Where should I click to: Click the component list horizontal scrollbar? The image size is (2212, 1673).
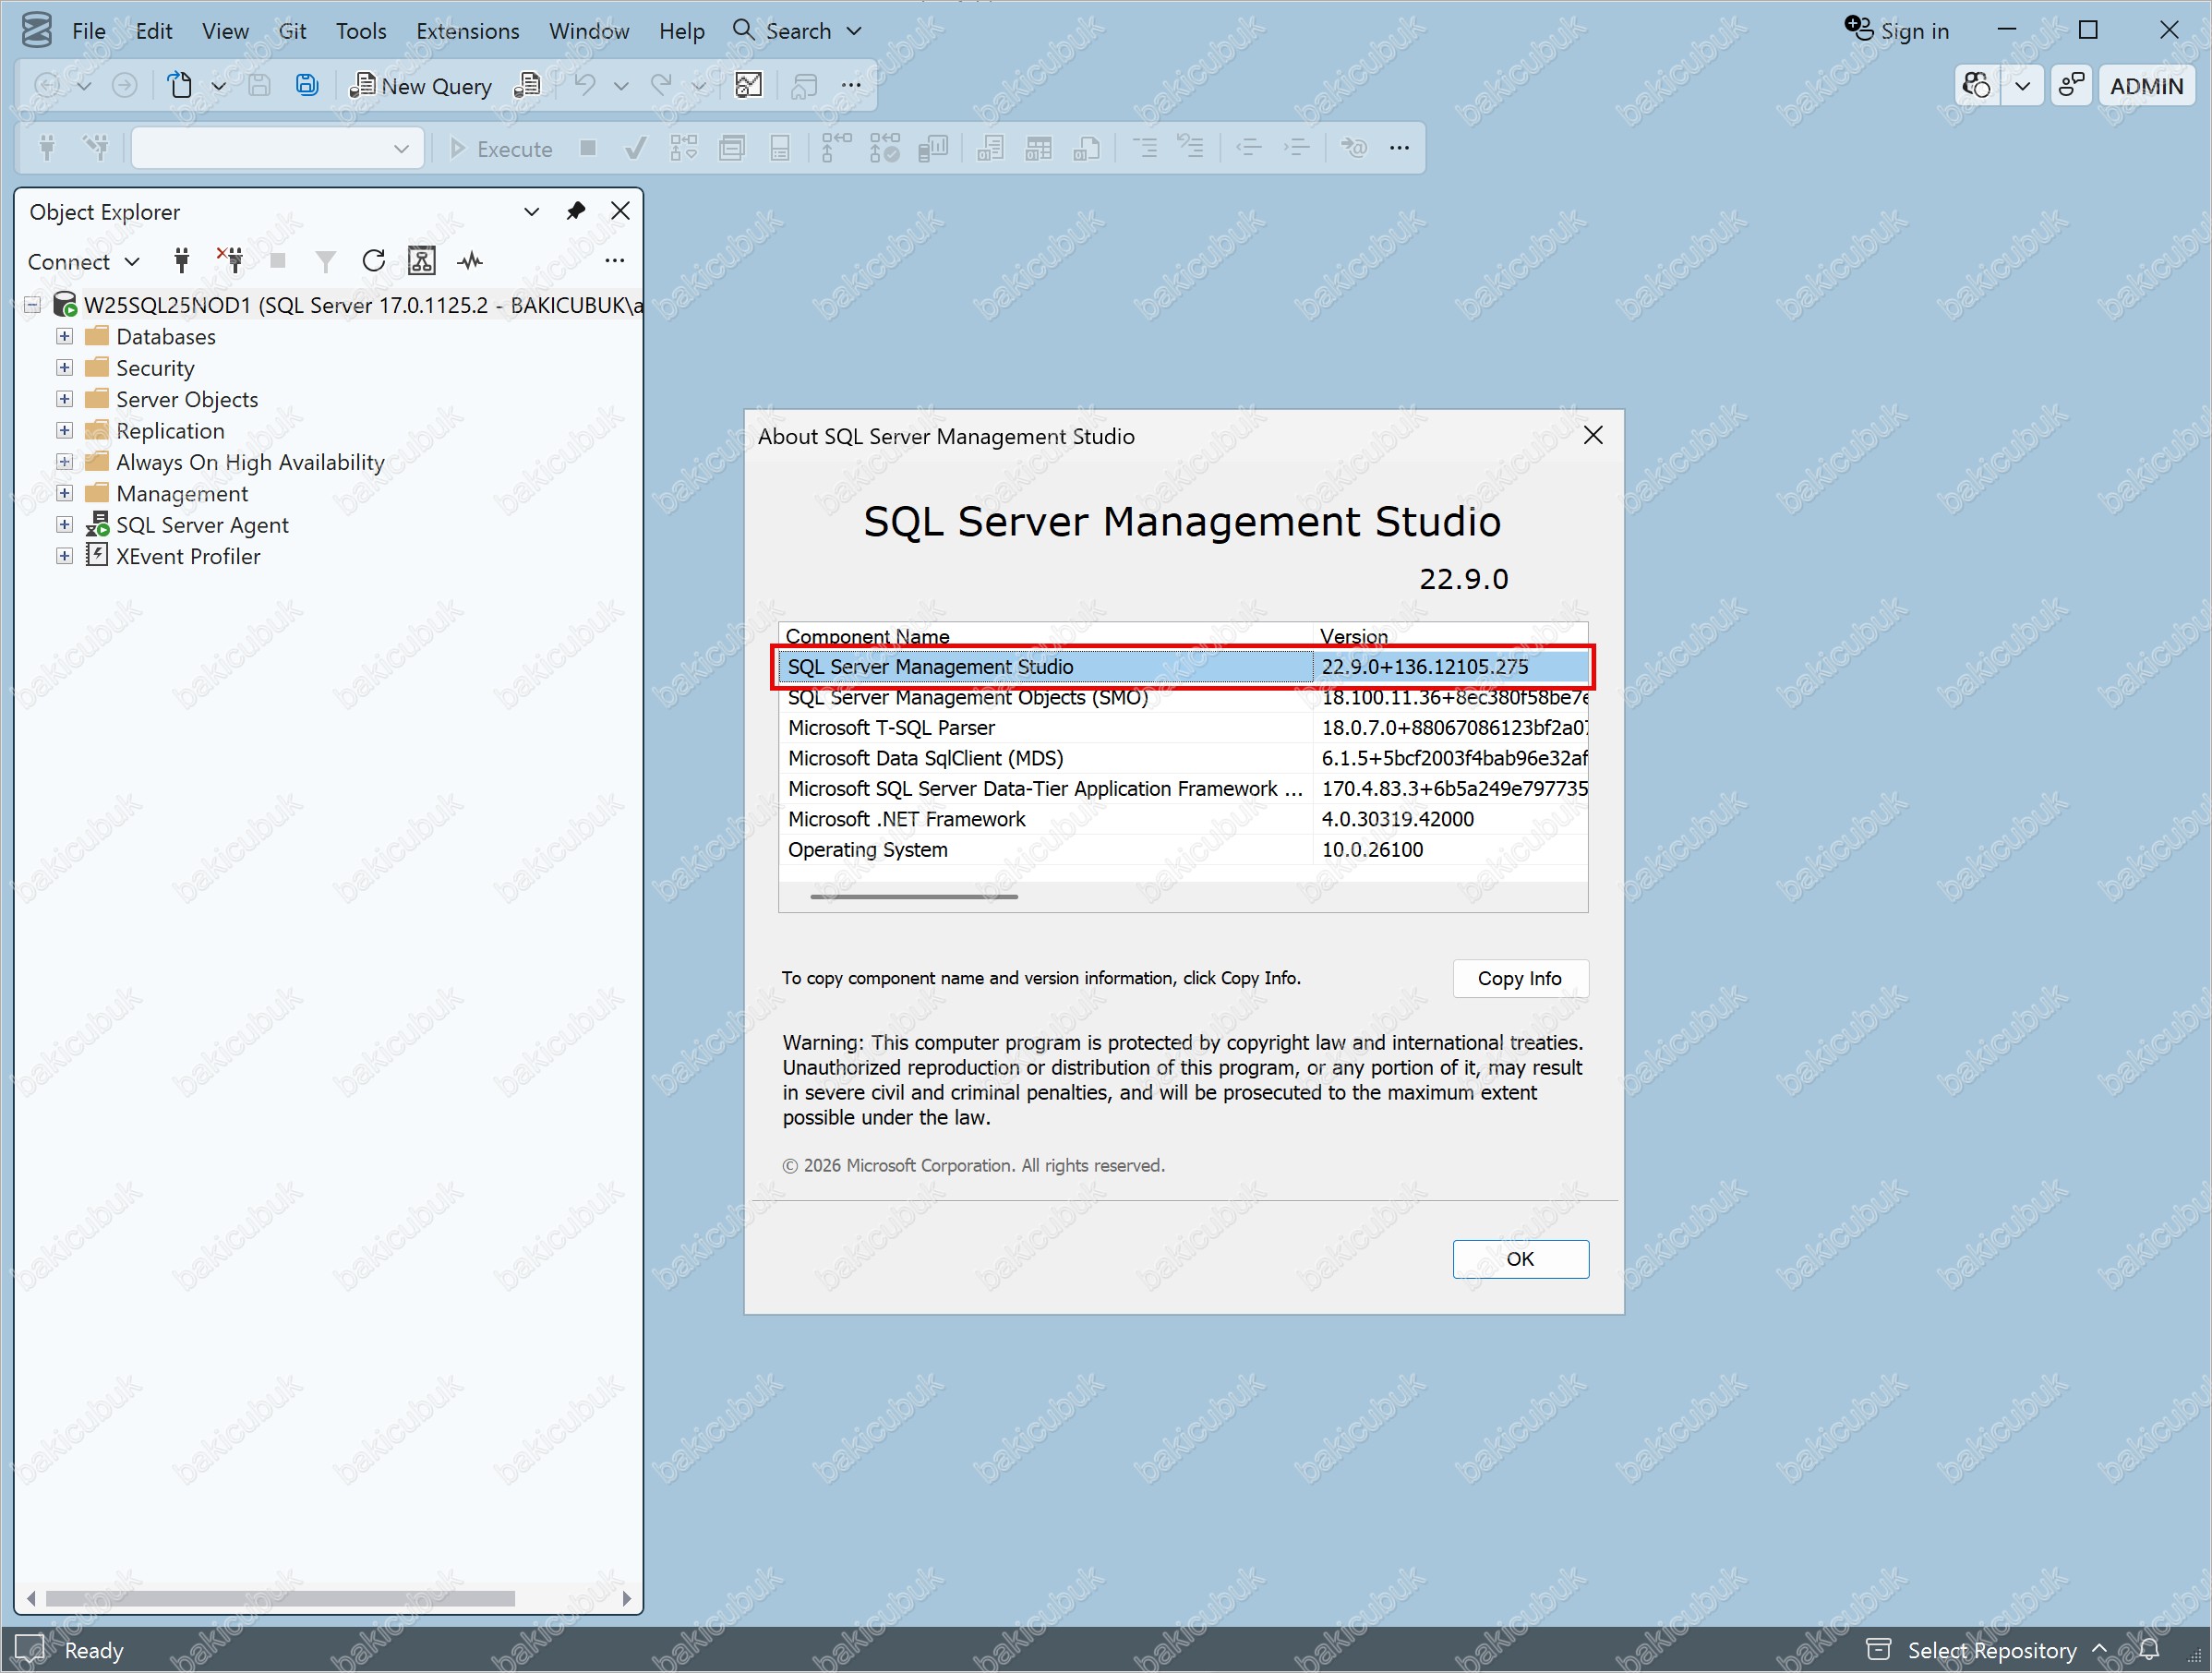(914, 897)
